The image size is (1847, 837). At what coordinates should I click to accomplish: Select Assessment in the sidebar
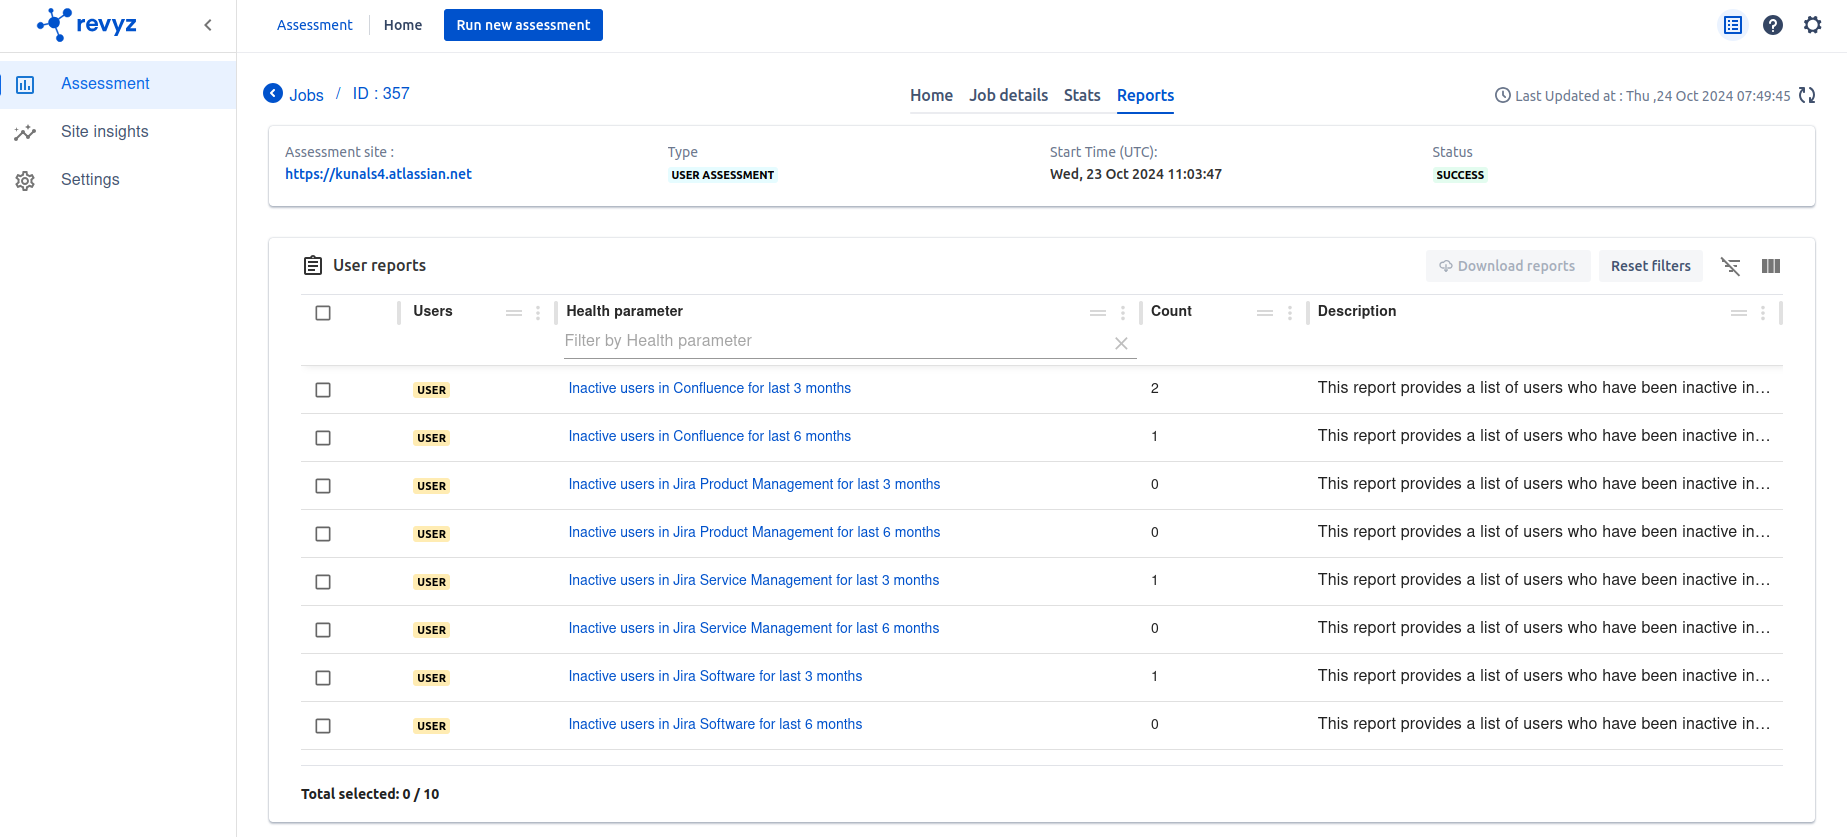point(118,85)
